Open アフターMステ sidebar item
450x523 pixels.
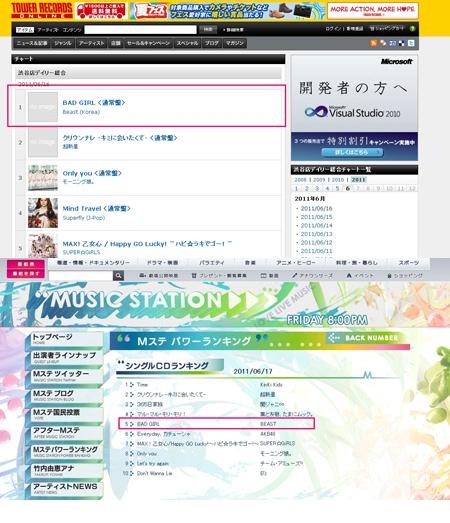[x=63, y=432]
